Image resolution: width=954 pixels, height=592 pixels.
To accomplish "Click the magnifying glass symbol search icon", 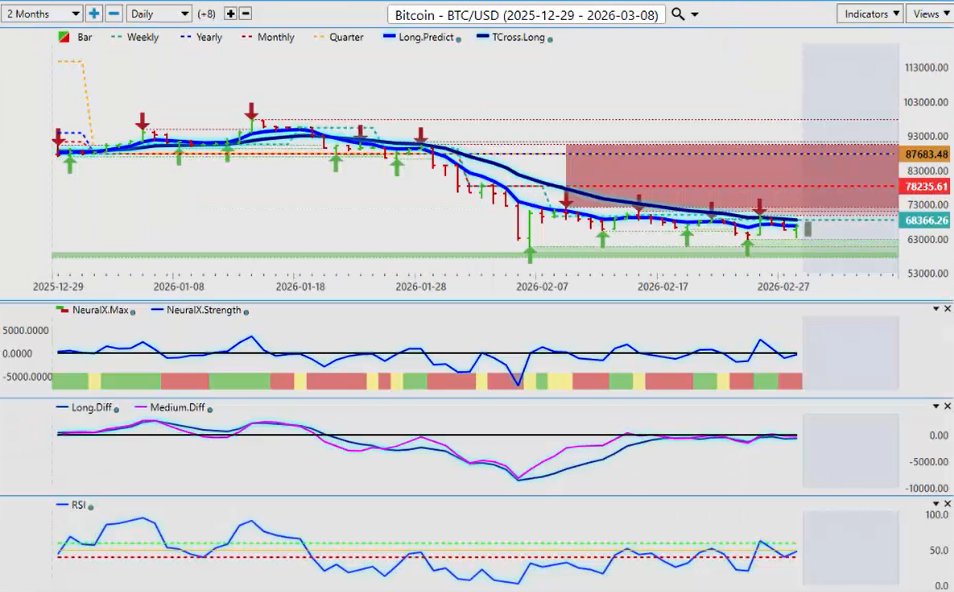I will (x=678, y=14).
